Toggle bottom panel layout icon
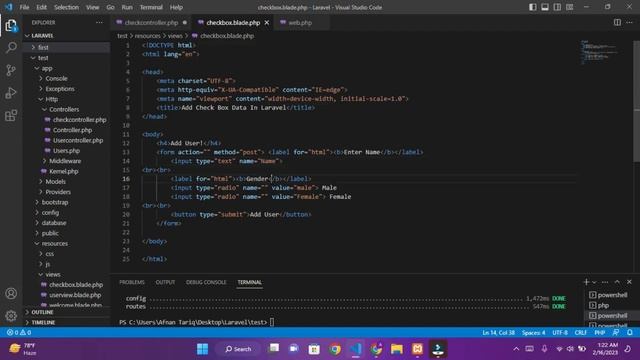 [x=545, y=7]
